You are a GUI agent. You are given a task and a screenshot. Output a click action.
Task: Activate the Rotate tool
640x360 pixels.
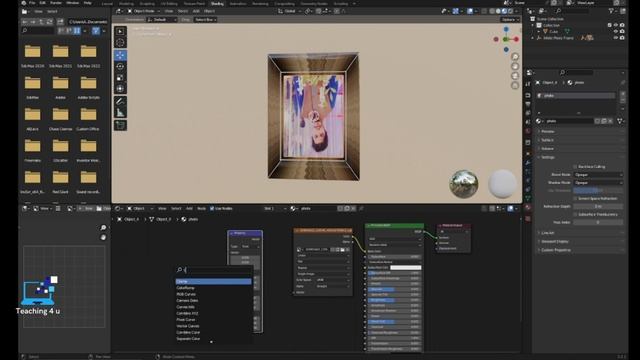point(120,67)
